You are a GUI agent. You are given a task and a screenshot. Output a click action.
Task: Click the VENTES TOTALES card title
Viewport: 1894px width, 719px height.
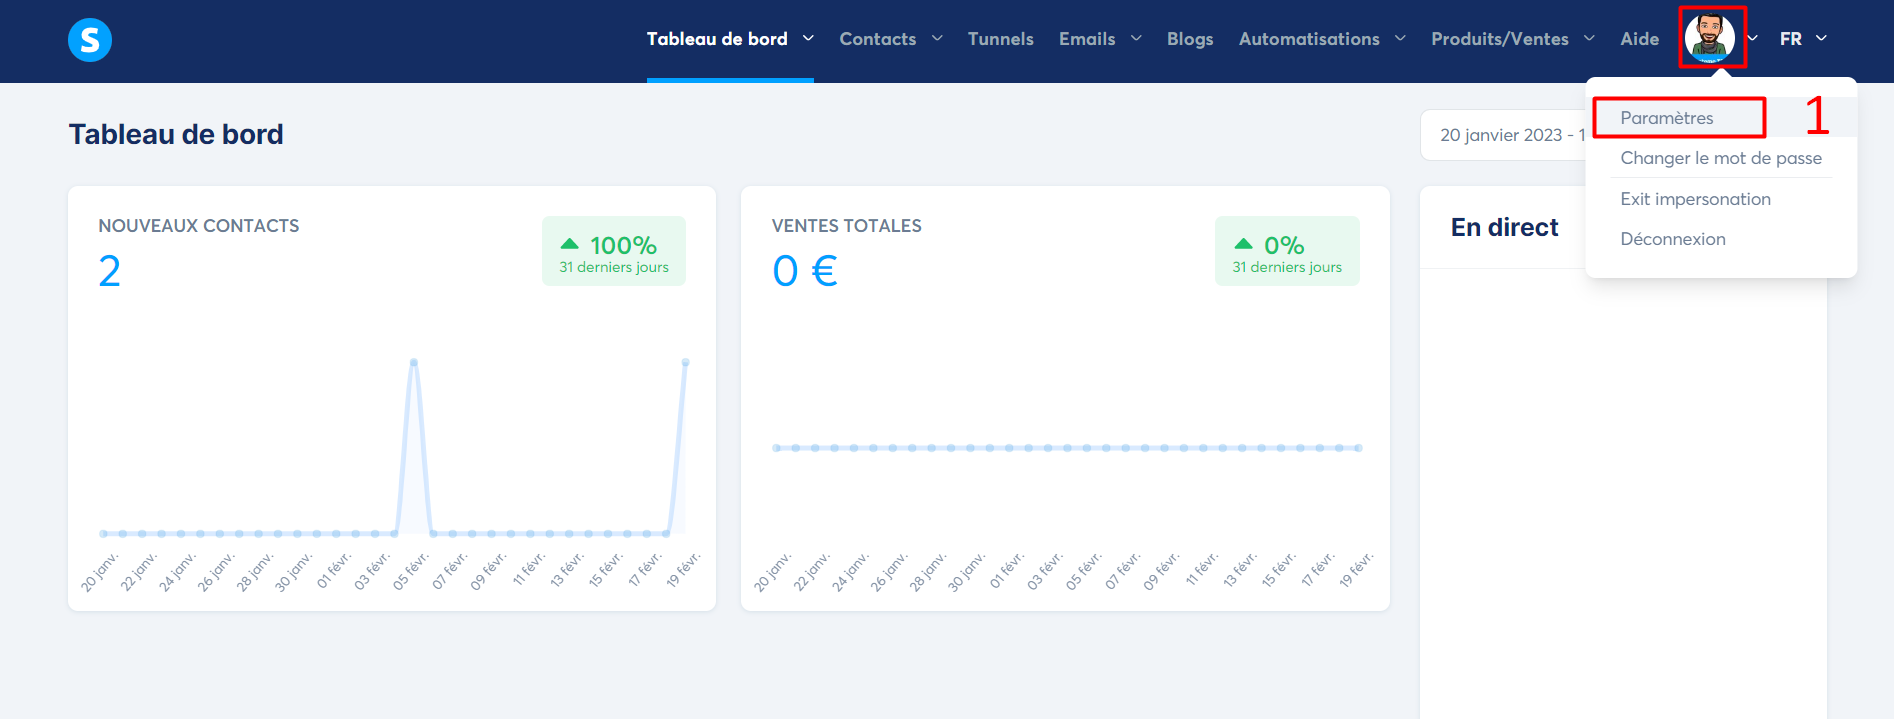[x=847, y=226]
